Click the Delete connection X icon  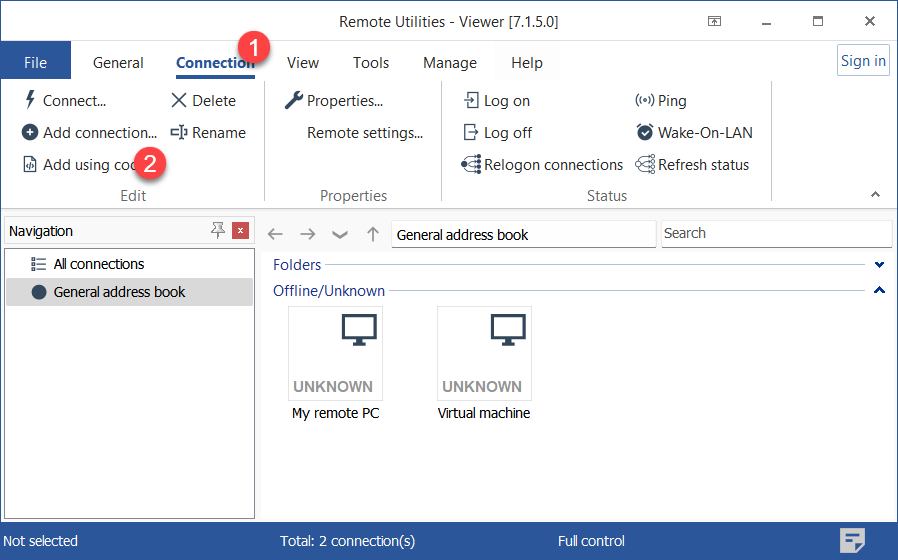click(x=179, y=100)
